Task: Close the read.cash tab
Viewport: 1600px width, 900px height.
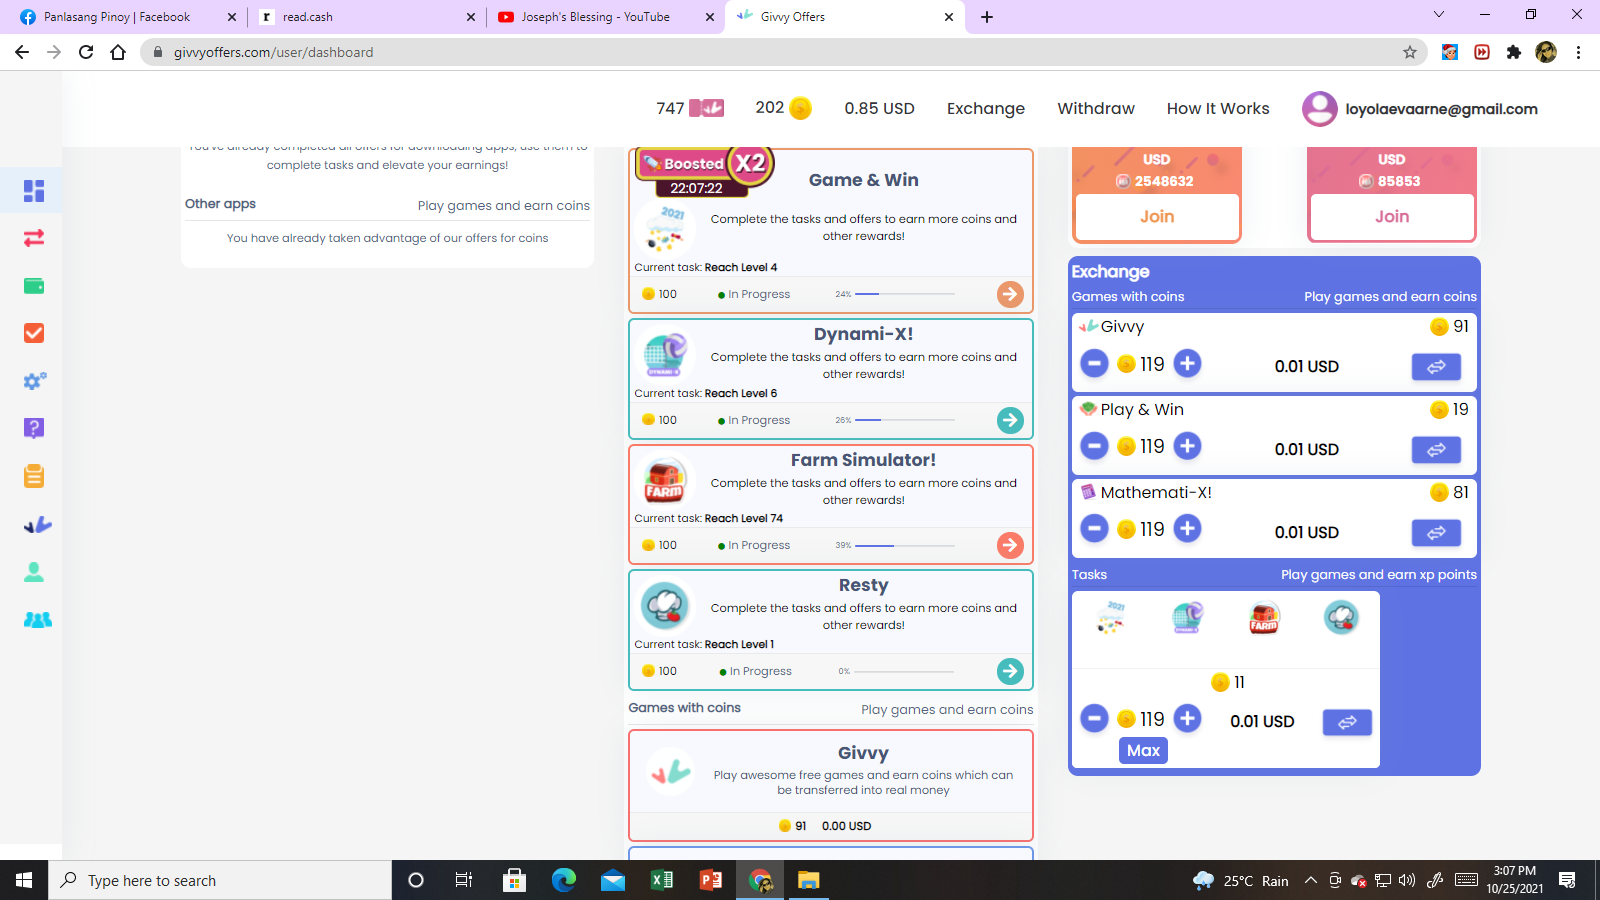Action: click(471, 17)
